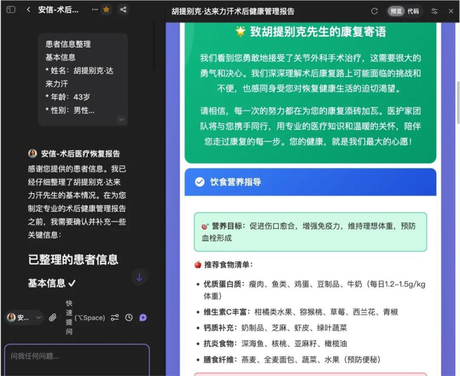Click the report panel vertical scrollbar
Image resolution: width=460 pixels, height=376 pixels.
(458, 102)
